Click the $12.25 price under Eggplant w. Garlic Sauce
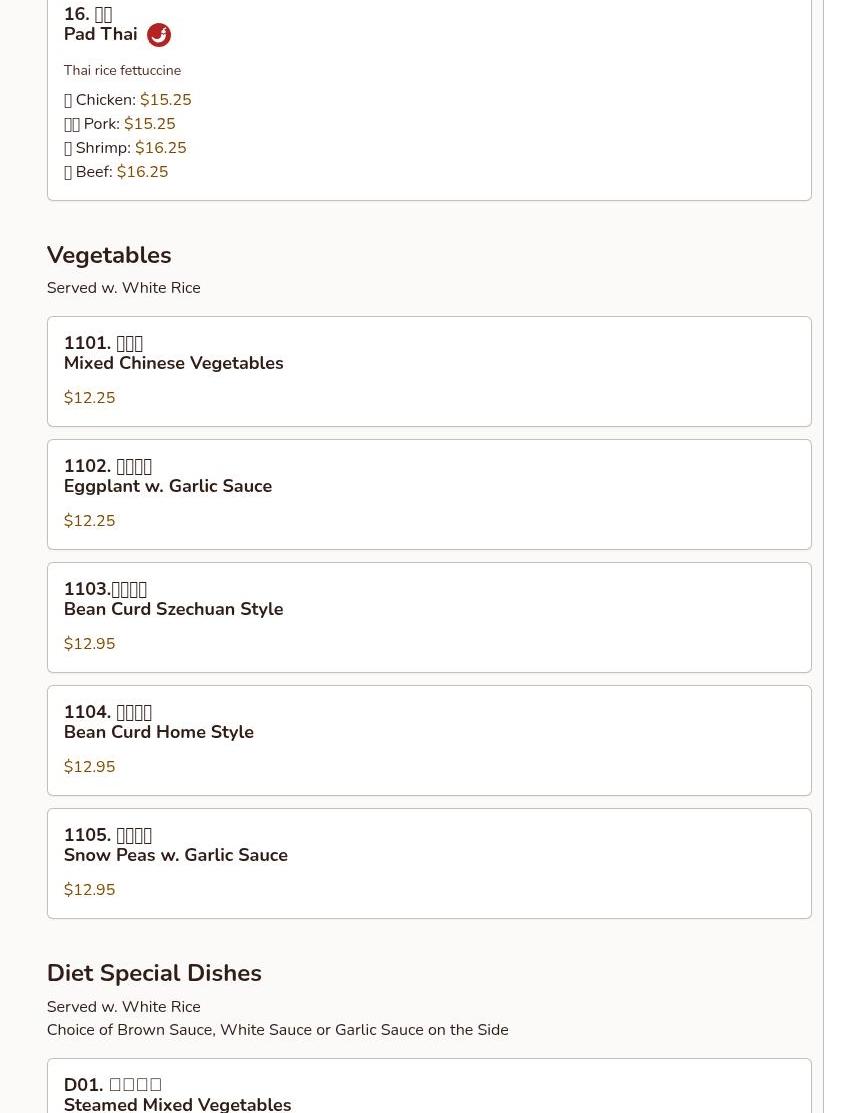This screenshot has width=844, height=1113. [x=89, y=521]
